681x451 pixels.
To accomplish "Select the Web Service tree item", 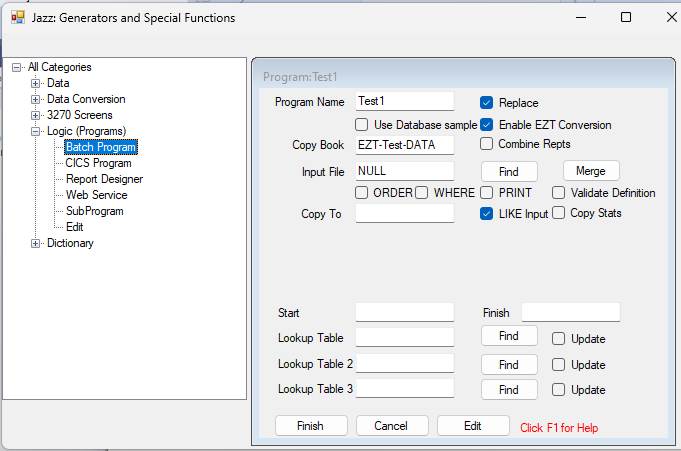I will 96,195.
